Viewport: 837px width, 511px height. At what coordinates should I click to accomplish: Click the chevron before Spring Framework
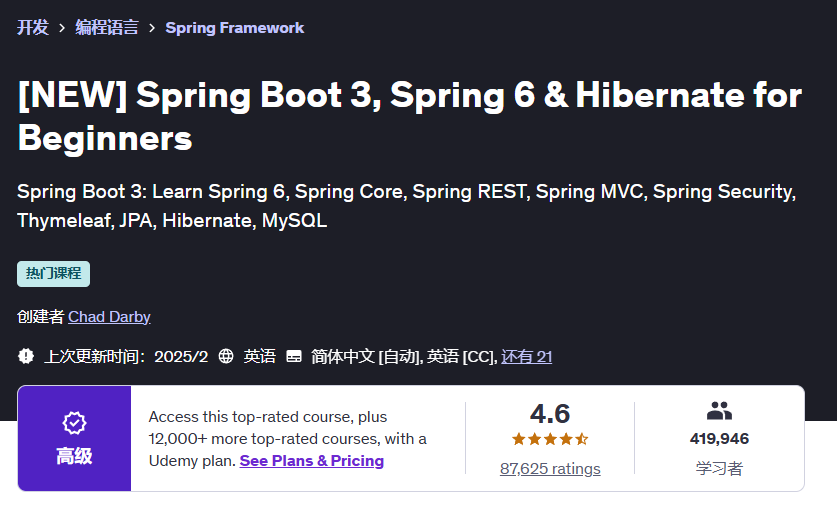152,28
